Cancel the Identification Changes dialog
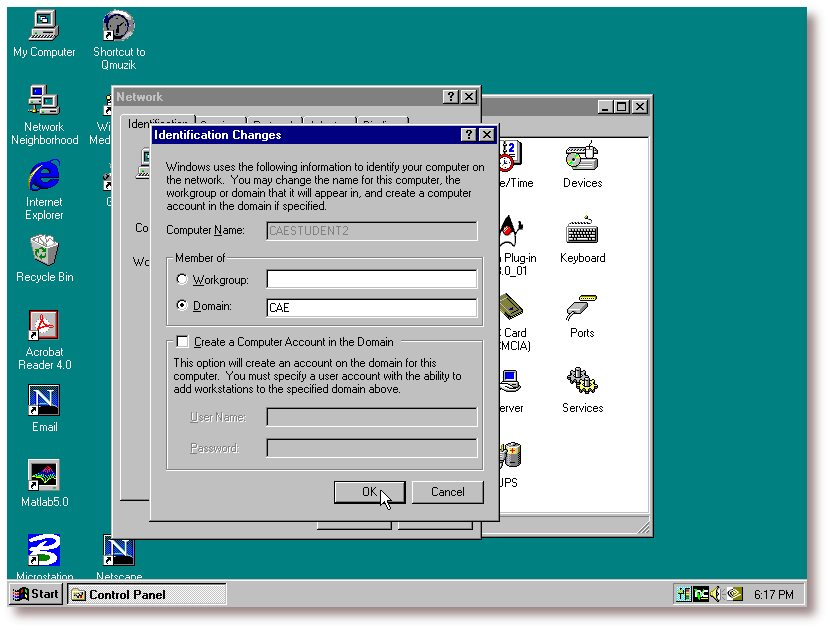830x630 pixels. tap(447, 492)
